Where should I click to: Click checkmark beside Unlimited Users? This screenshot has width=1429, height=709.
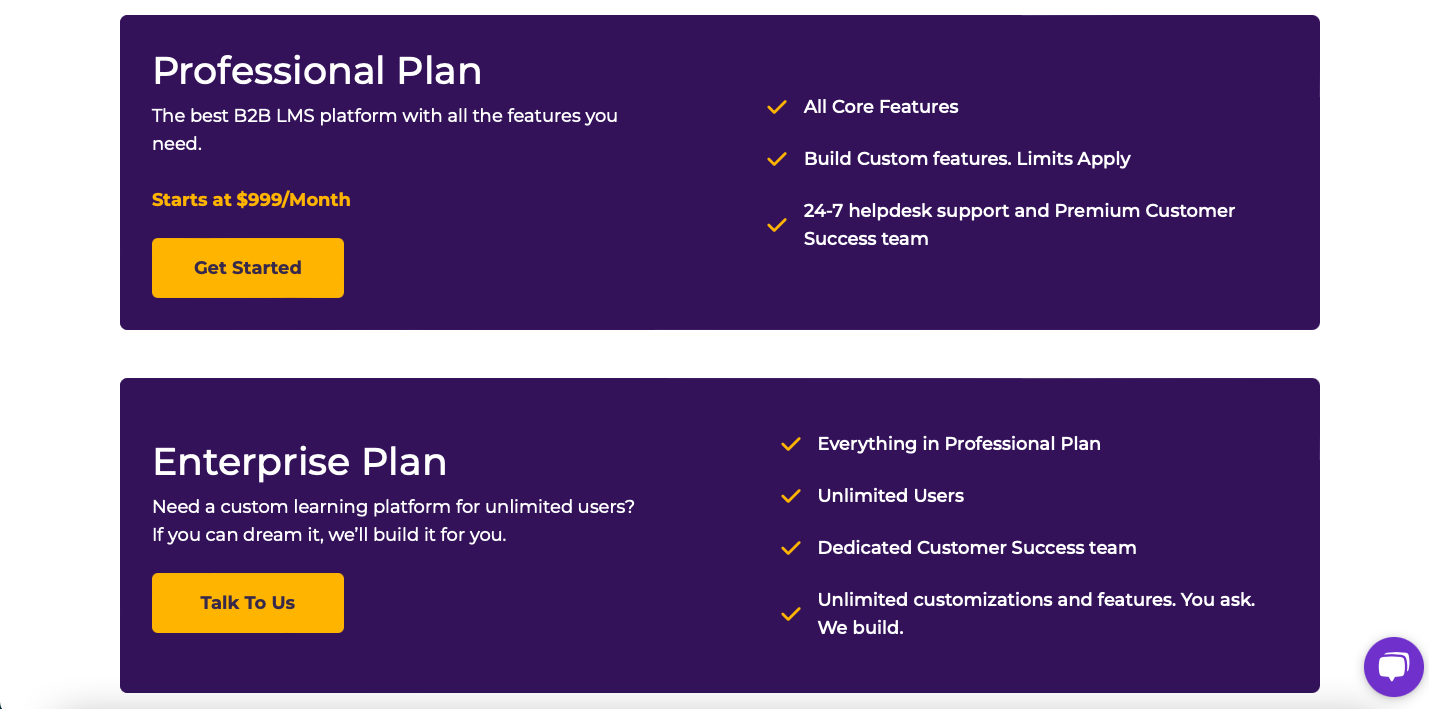coord(791,496)
